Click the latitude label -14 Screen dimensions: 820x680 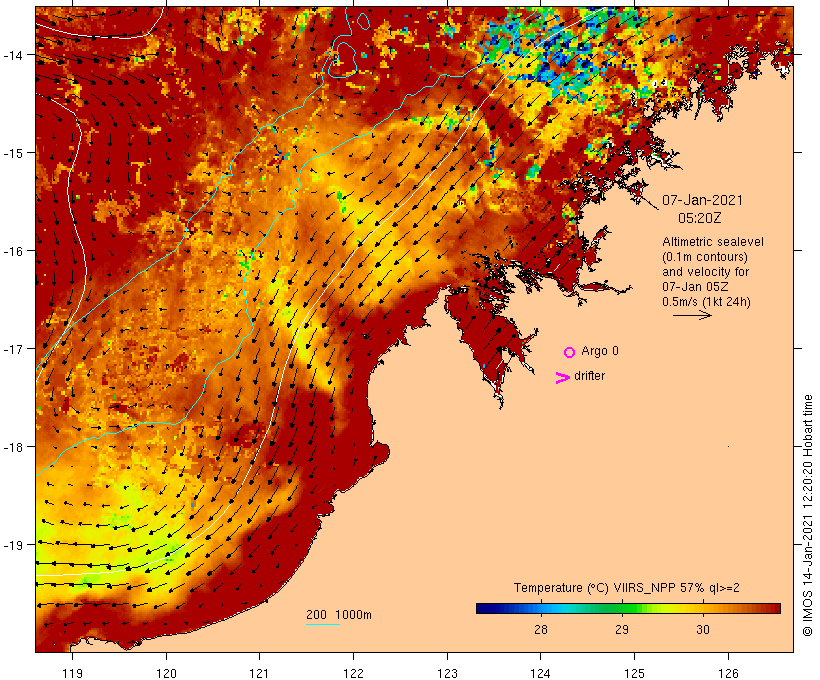coord(13,55)
